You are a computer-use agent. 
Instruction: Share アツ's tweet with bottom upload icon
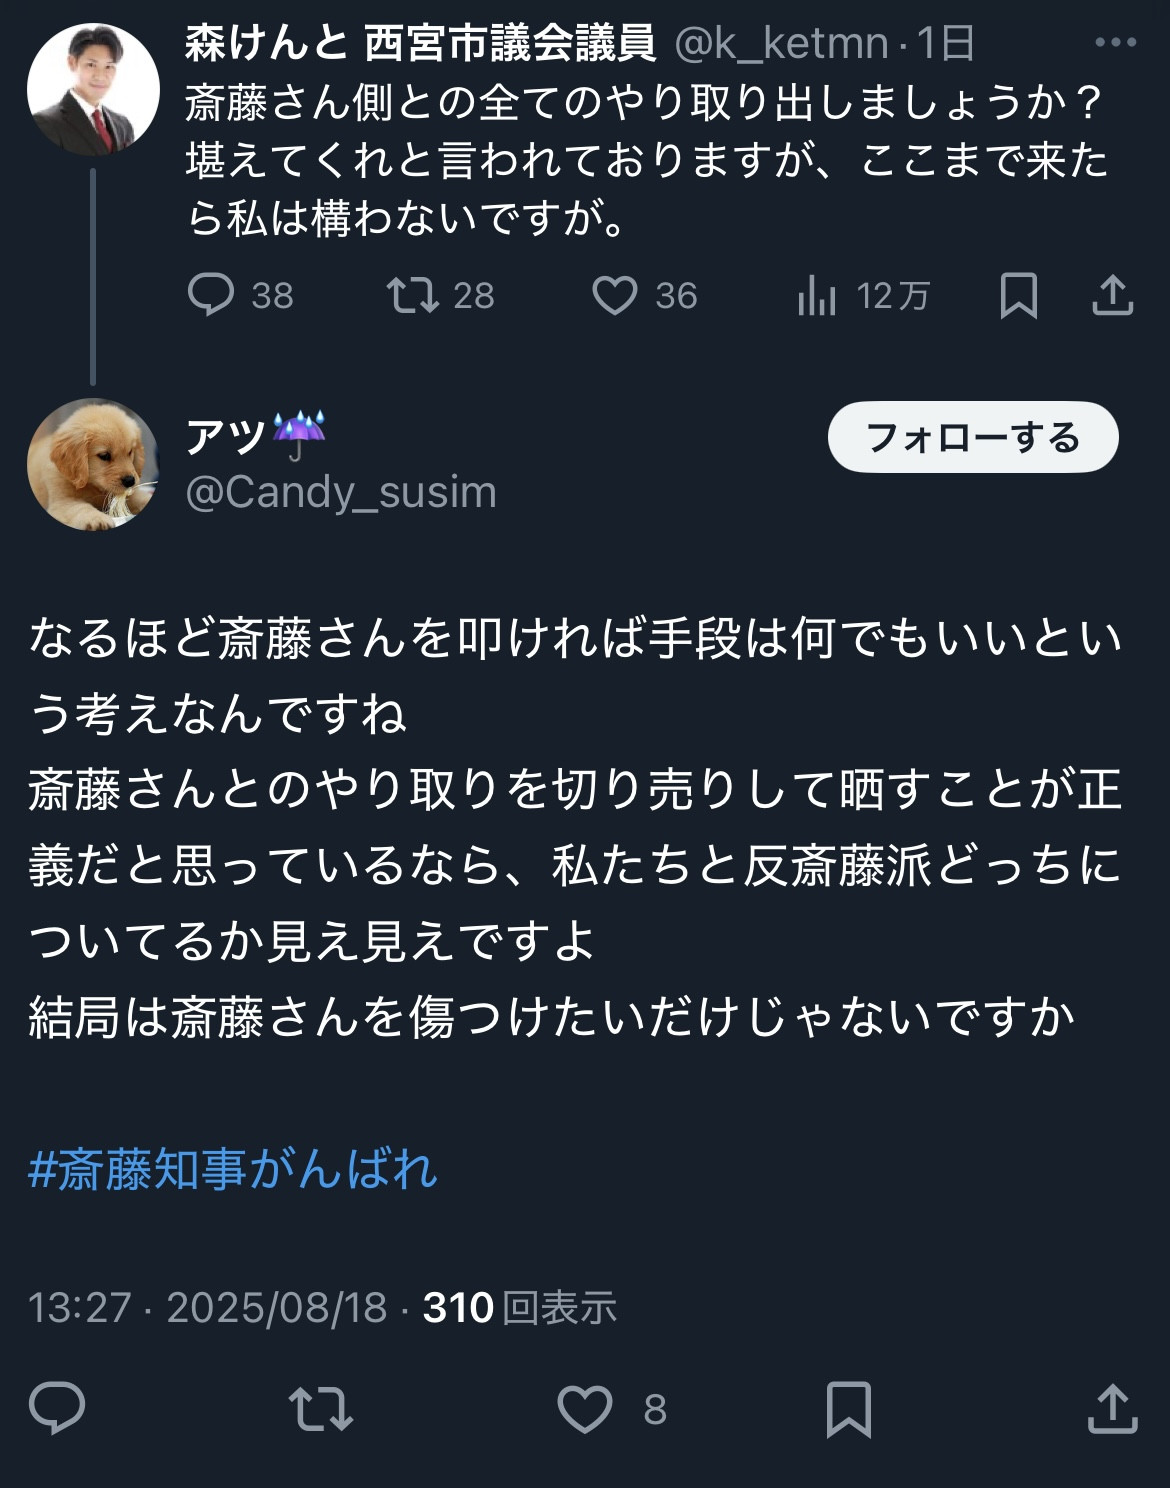click(x=1112, y=1408)
